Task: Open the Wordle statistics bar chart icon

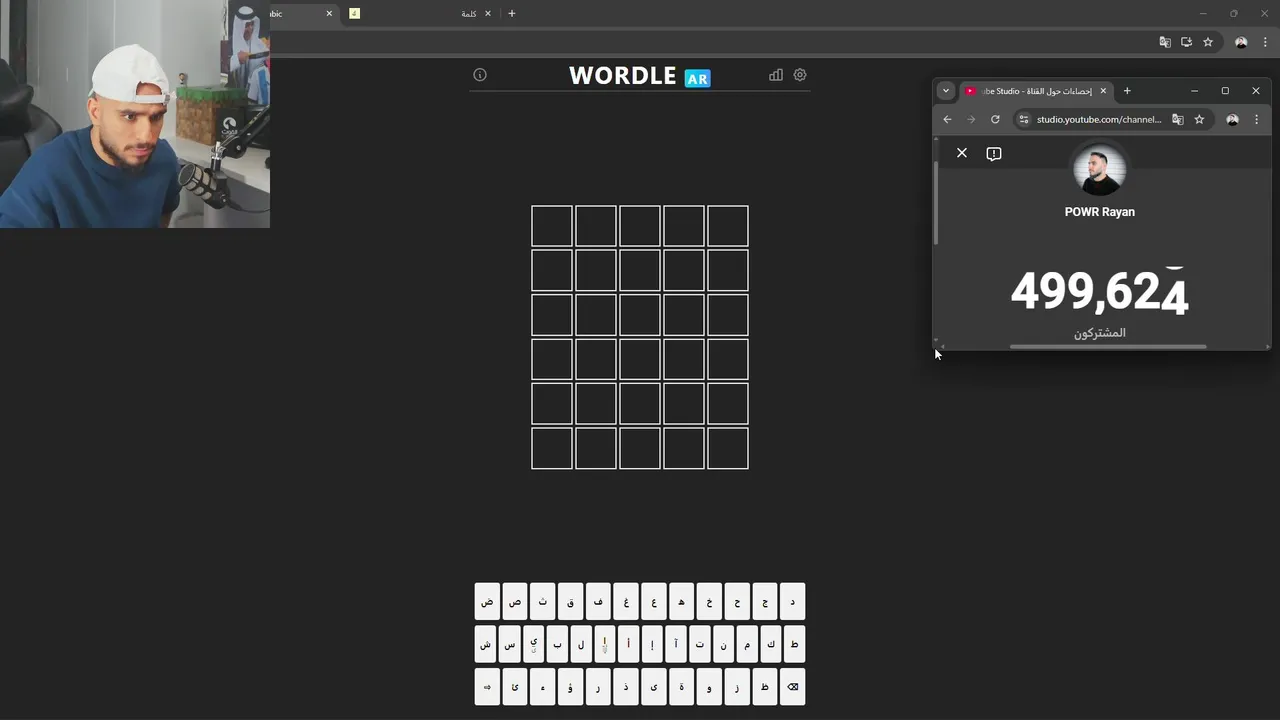Action: click(776, 75)
